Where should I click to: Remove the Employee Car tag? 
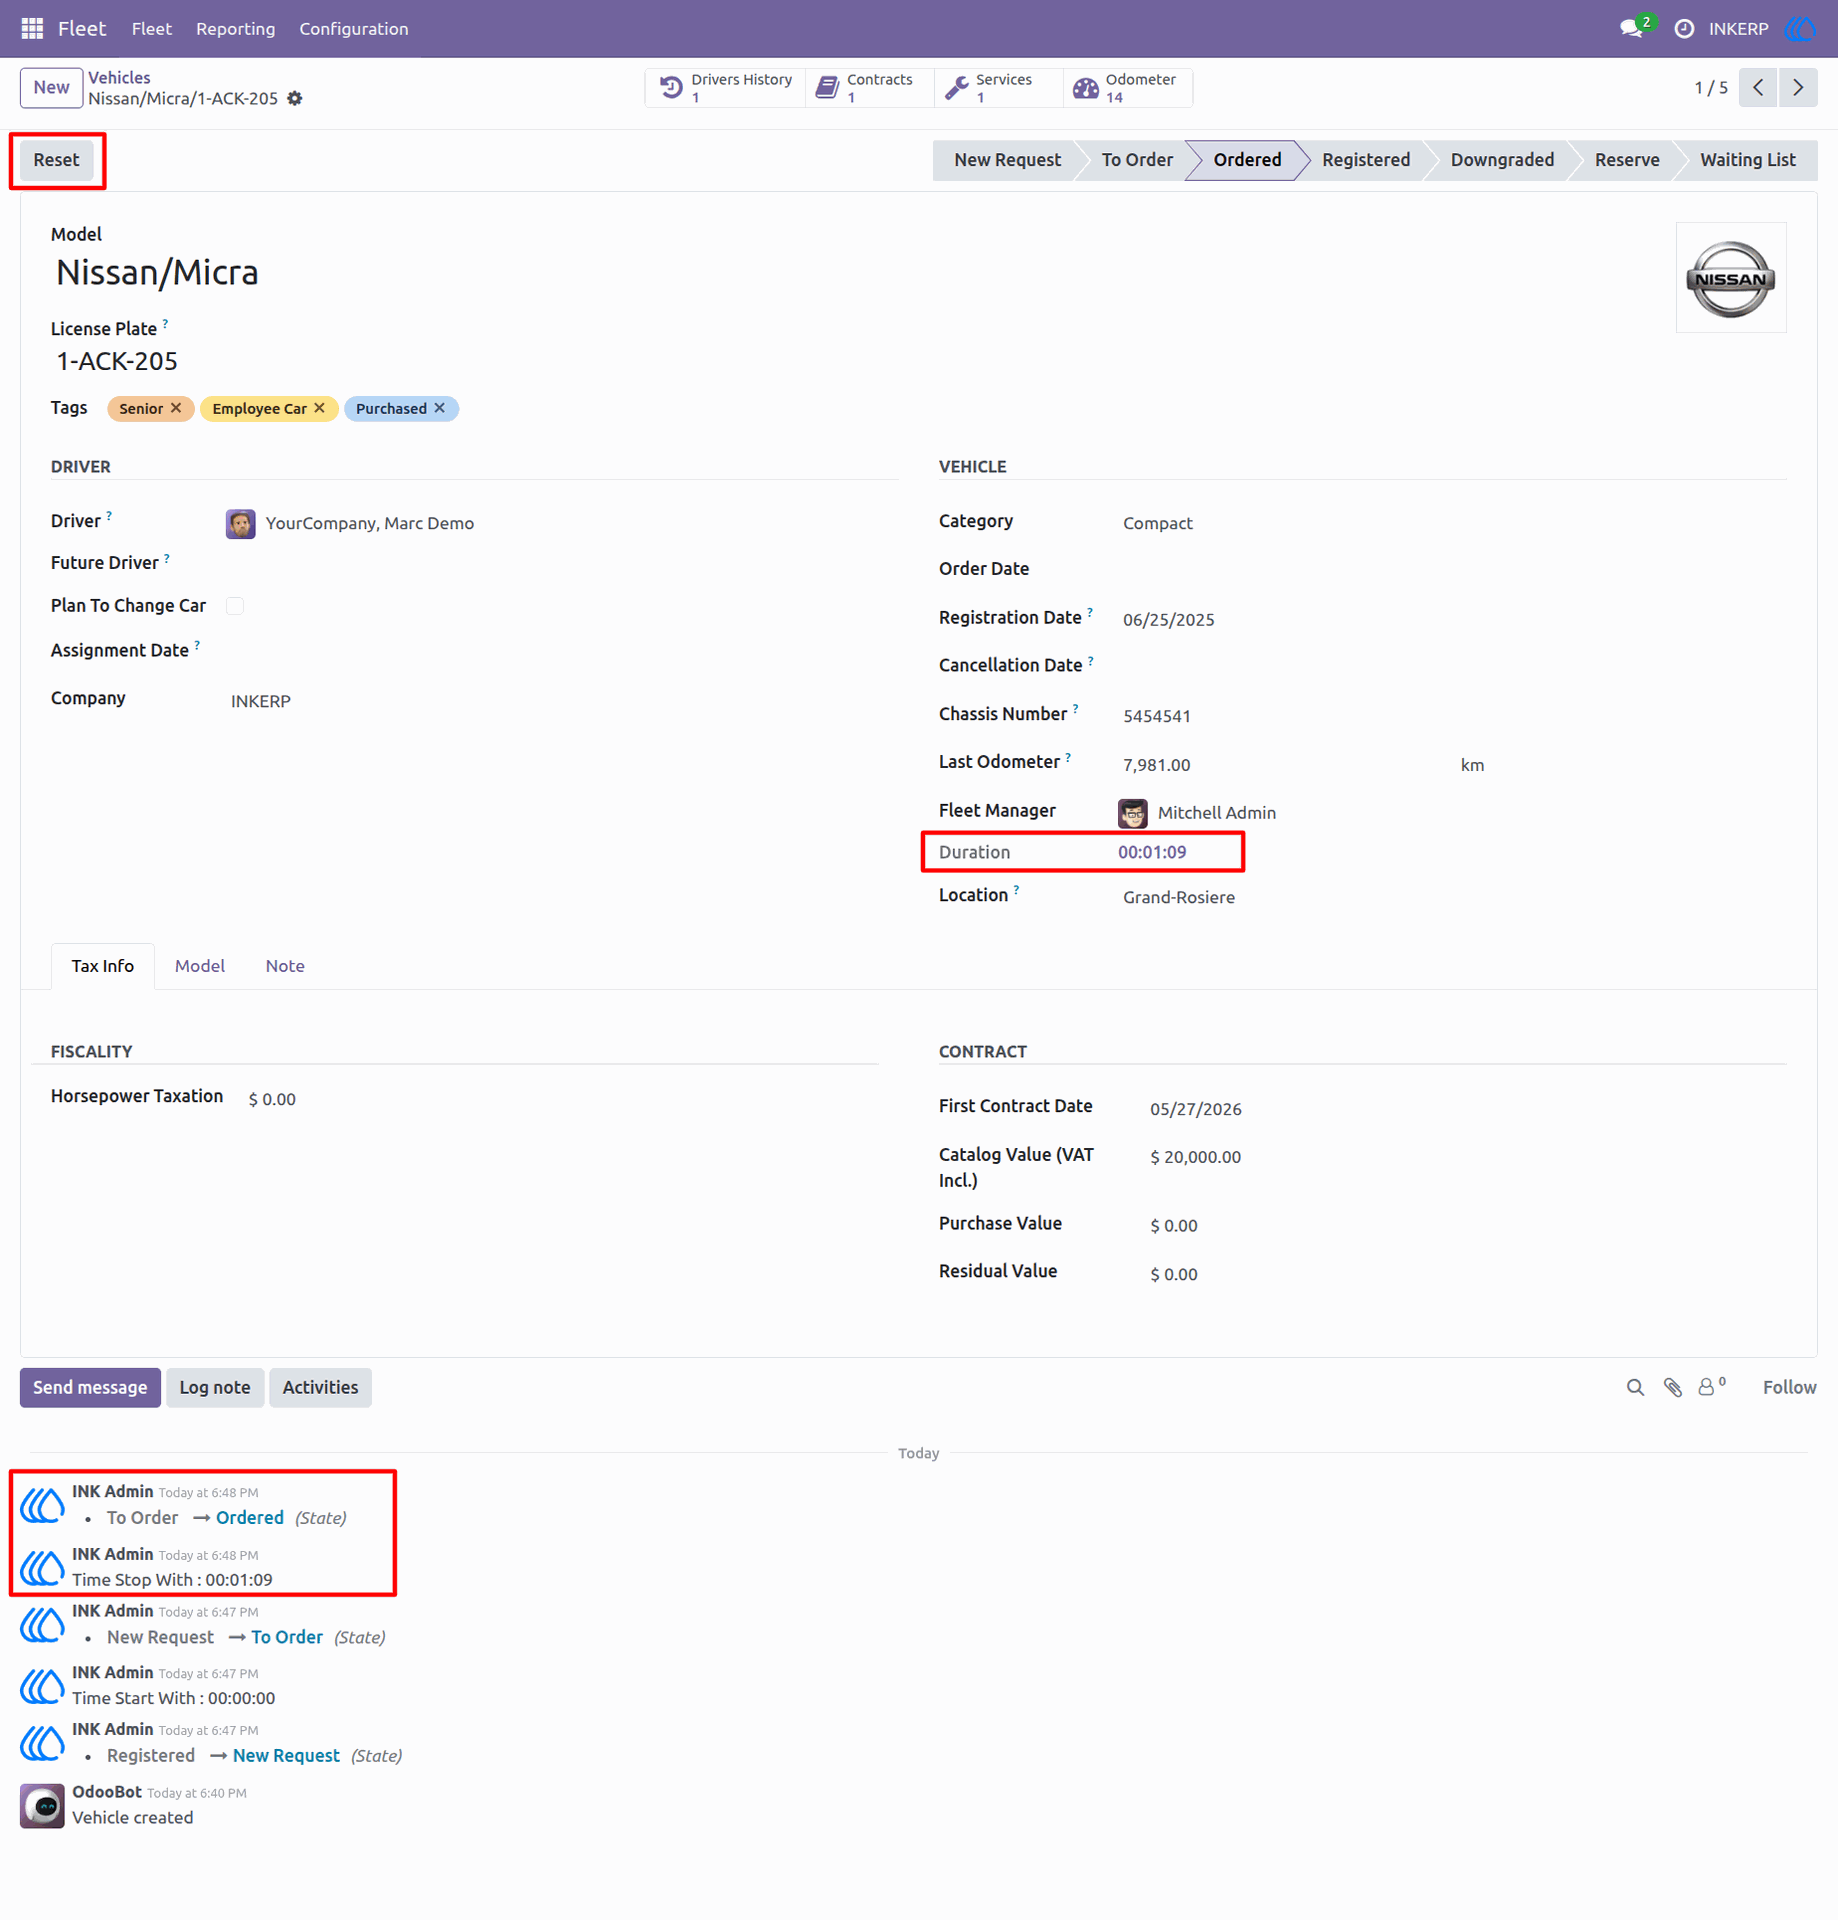[x=320, y=408]
